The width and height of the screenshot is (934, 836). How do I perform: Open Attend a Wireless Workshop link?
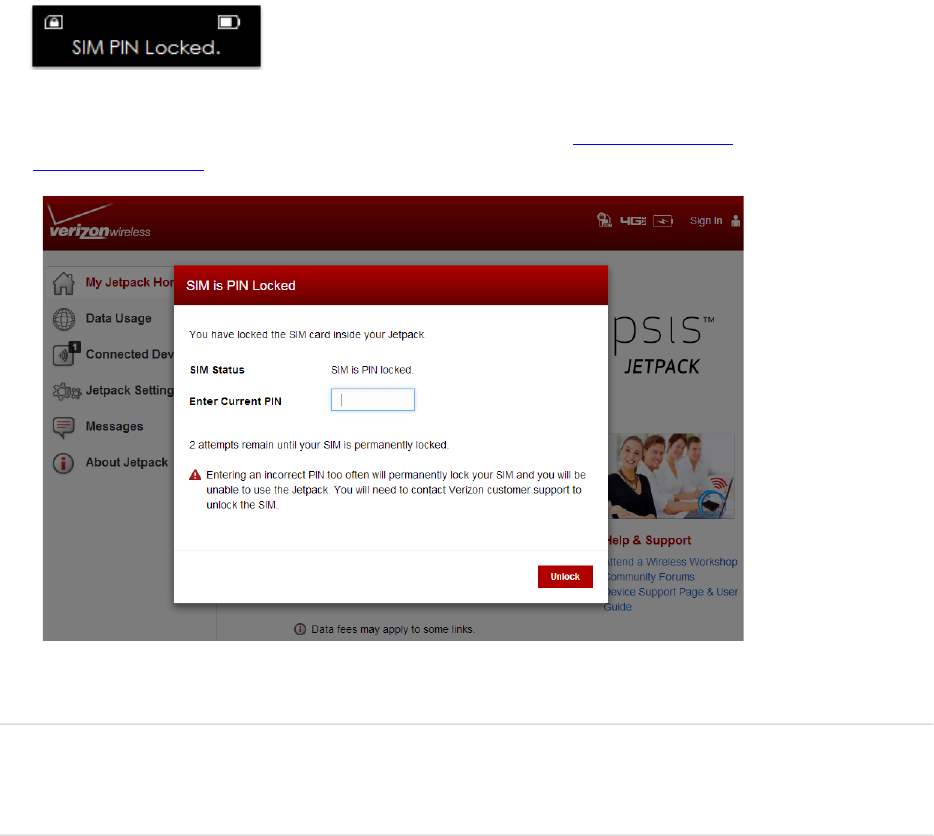coord(673,562)
